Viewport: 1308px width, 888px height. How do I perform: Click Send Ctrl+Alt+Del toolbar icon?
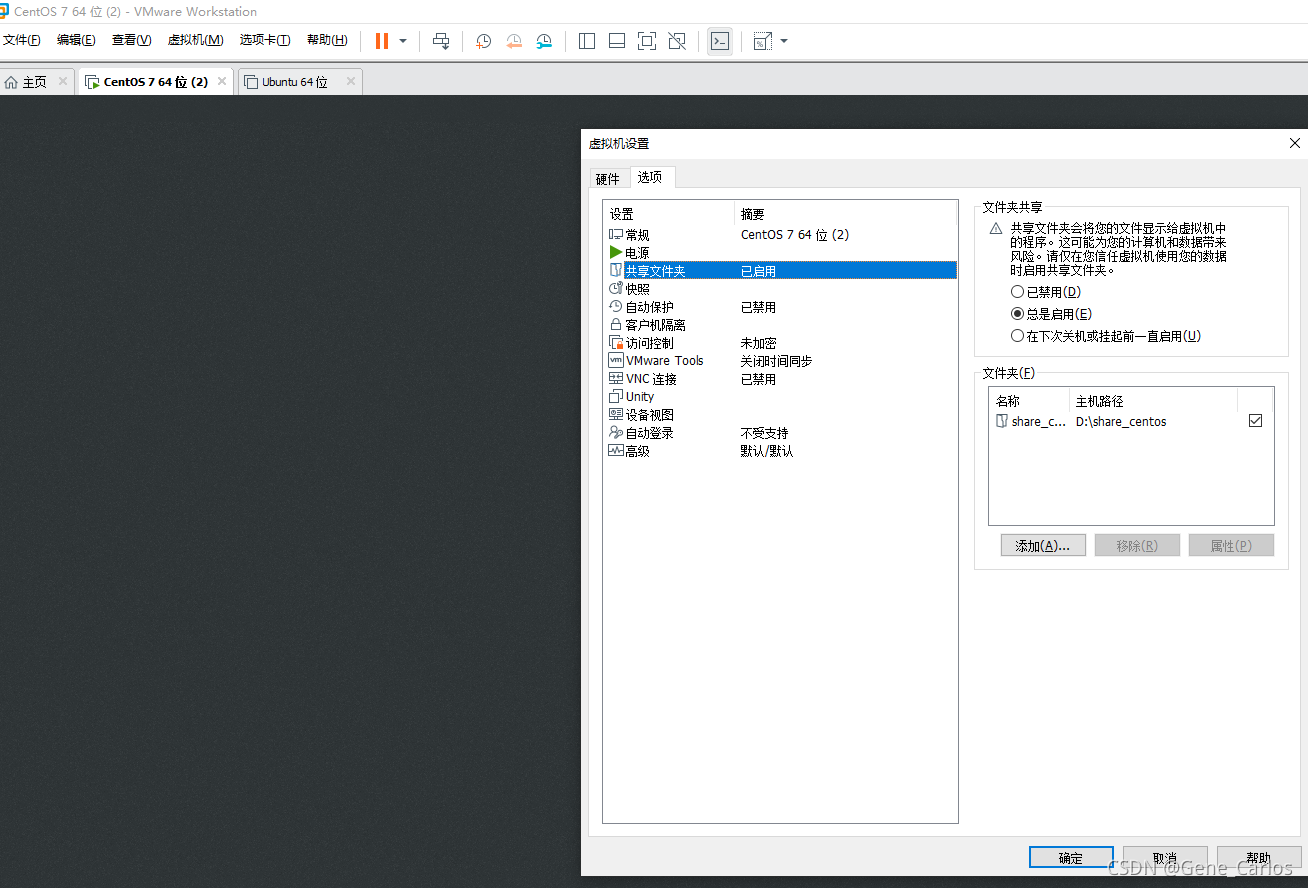coord(441,41)
